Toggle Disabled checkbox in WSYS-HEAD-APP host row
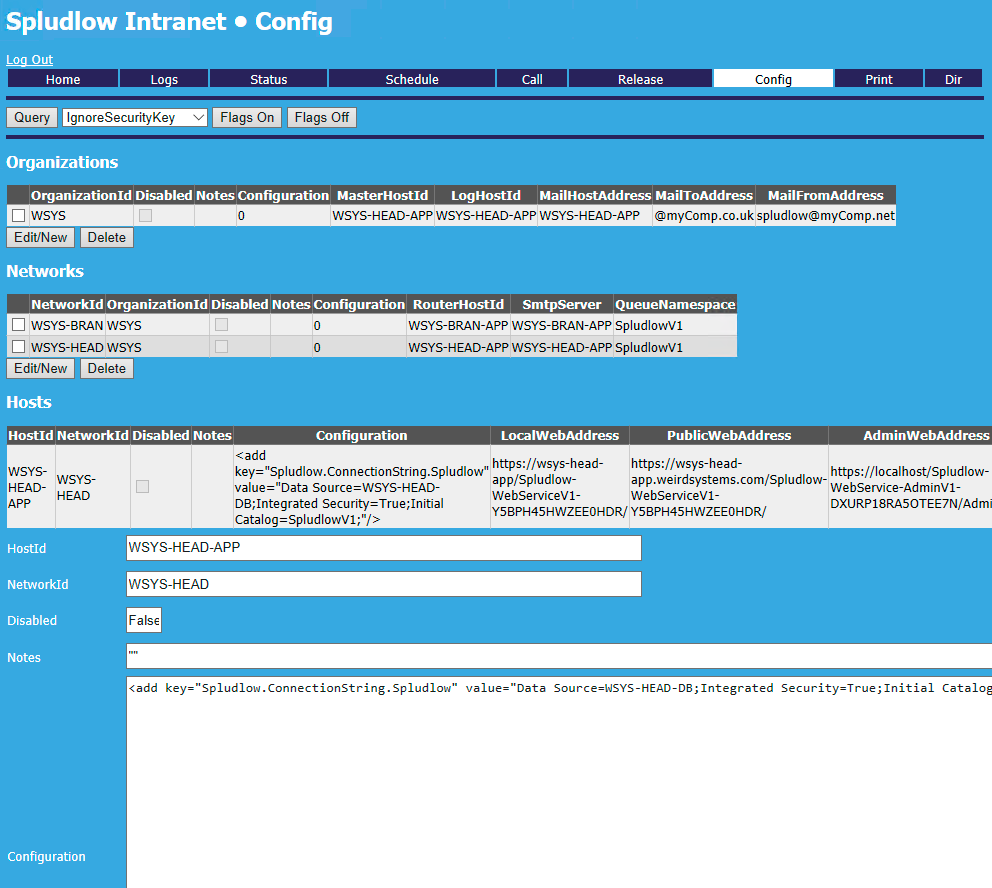The width and height of the screenshot is (992, 888). pyautogui.click(x=142, y=486)
